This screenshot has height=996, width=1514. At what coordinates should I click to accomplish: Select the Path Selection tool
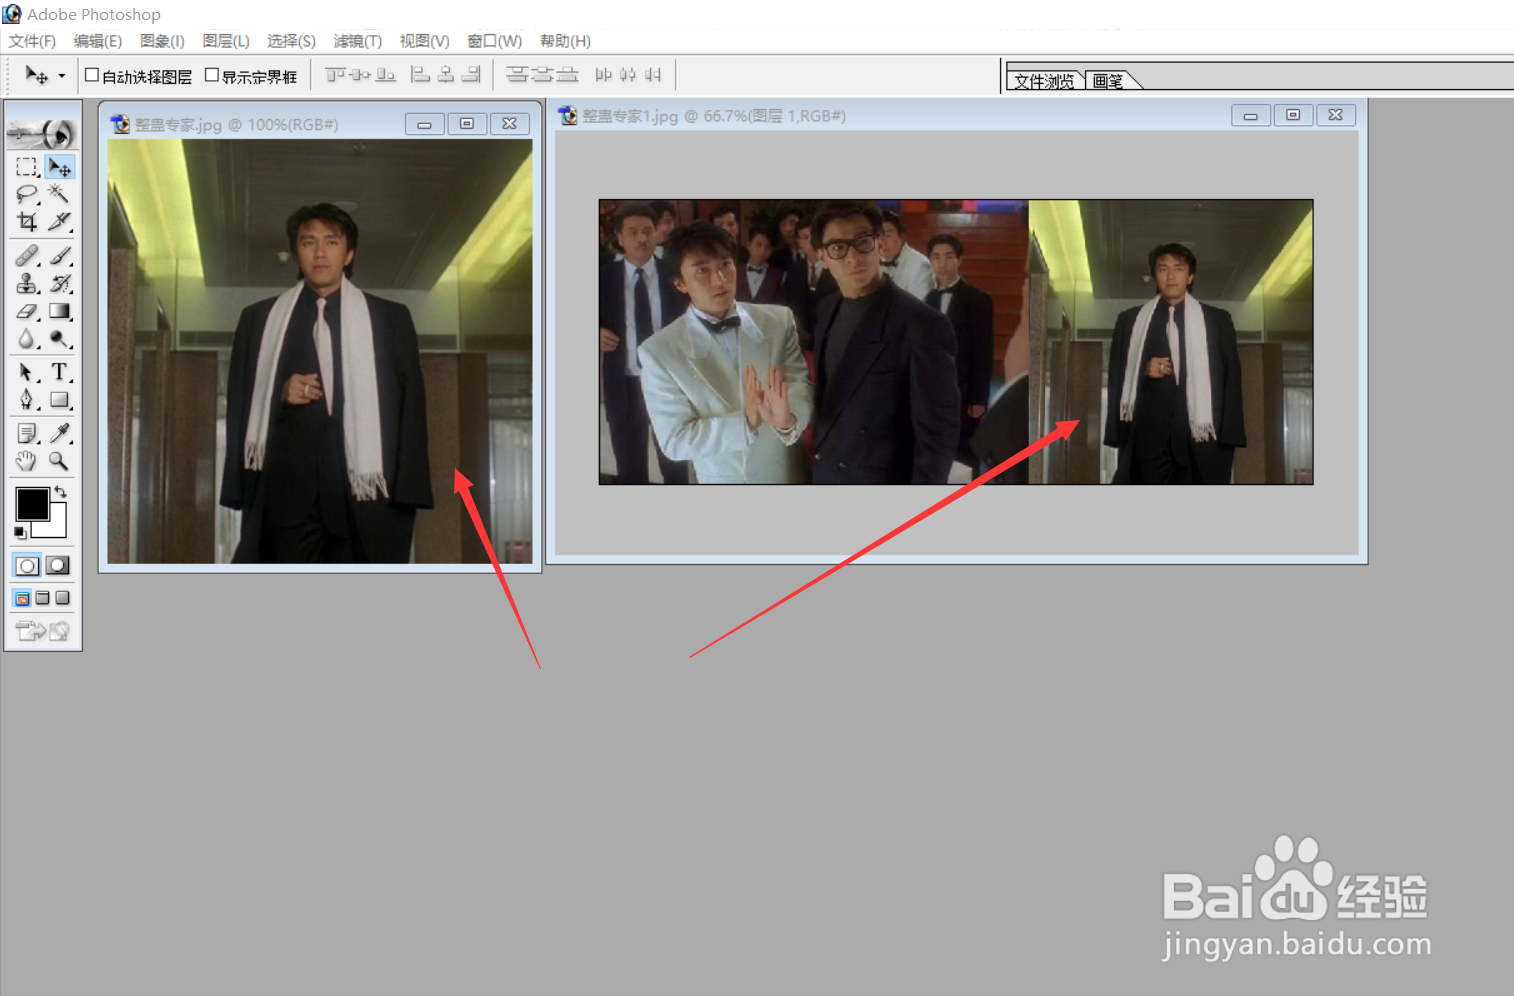point(27,372)
